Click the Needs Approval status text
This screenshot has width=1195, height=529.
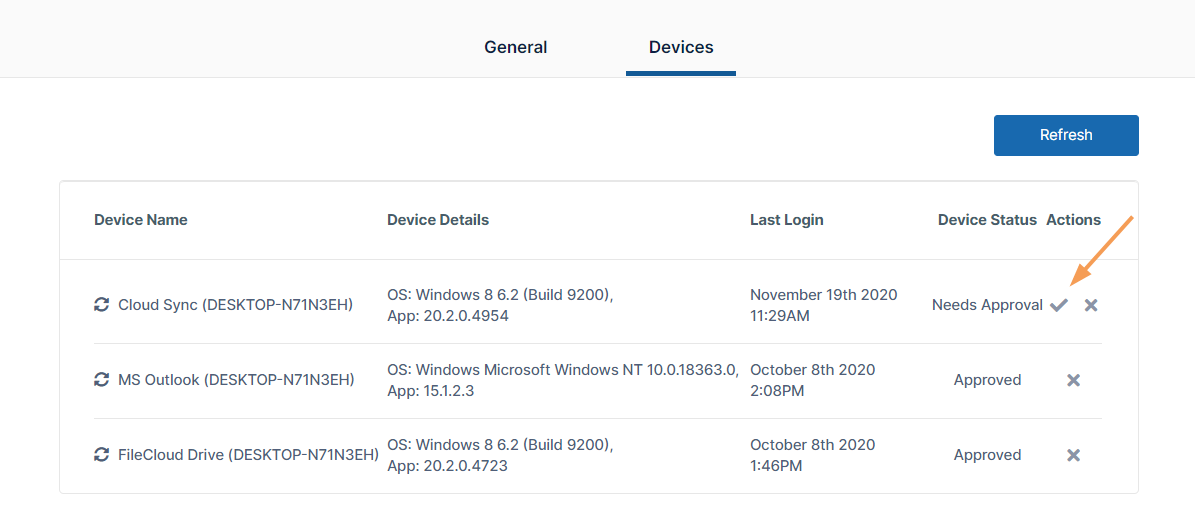point(987,305)
